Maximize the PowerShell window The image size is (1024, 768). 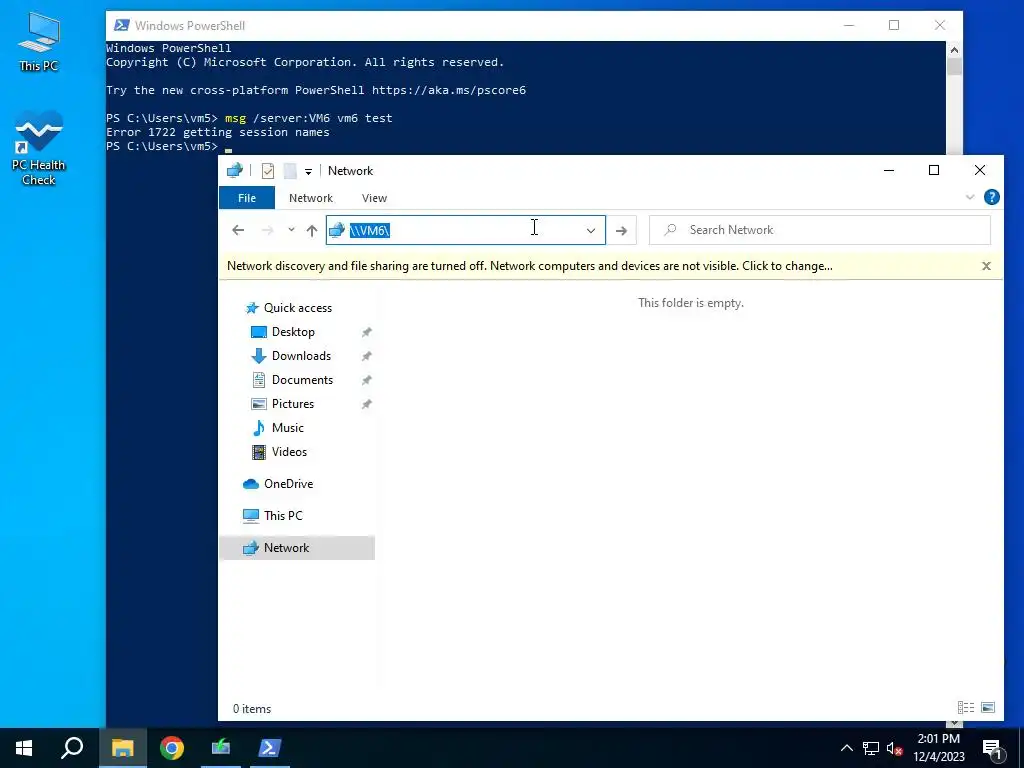pyautogui.click(x=894, y=25)
